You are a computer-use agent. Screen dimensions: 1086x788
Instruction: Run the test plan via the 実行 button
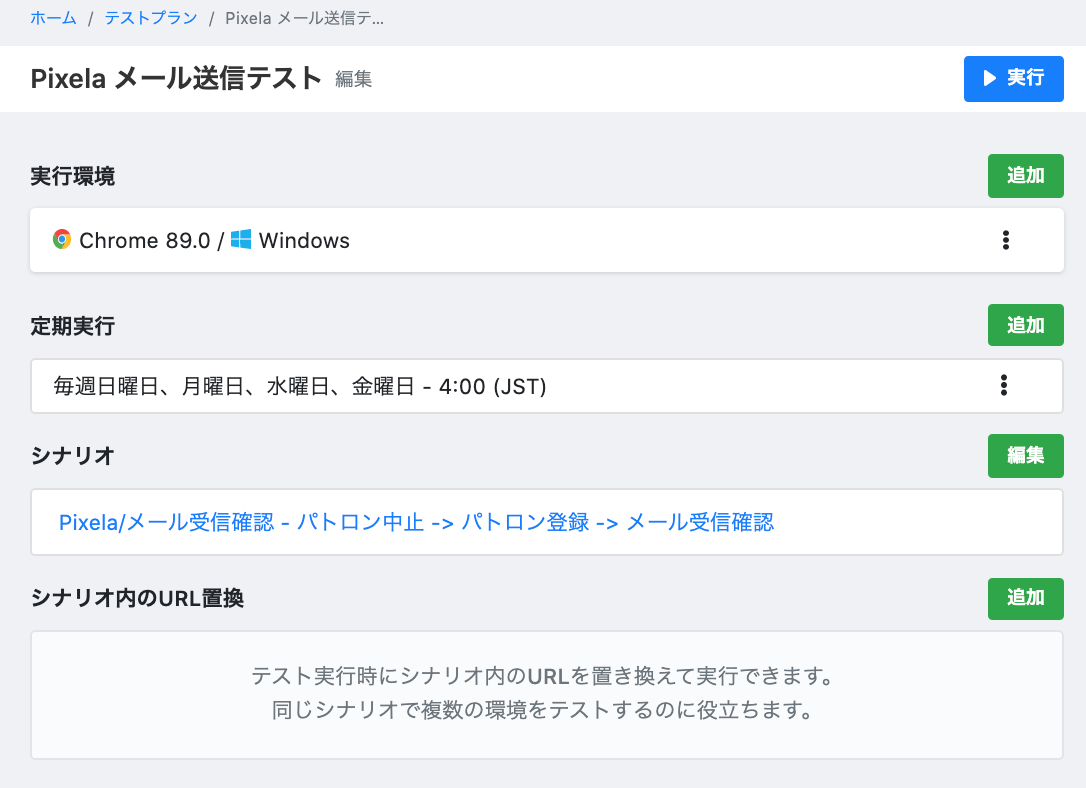(x=1014, y=79)
